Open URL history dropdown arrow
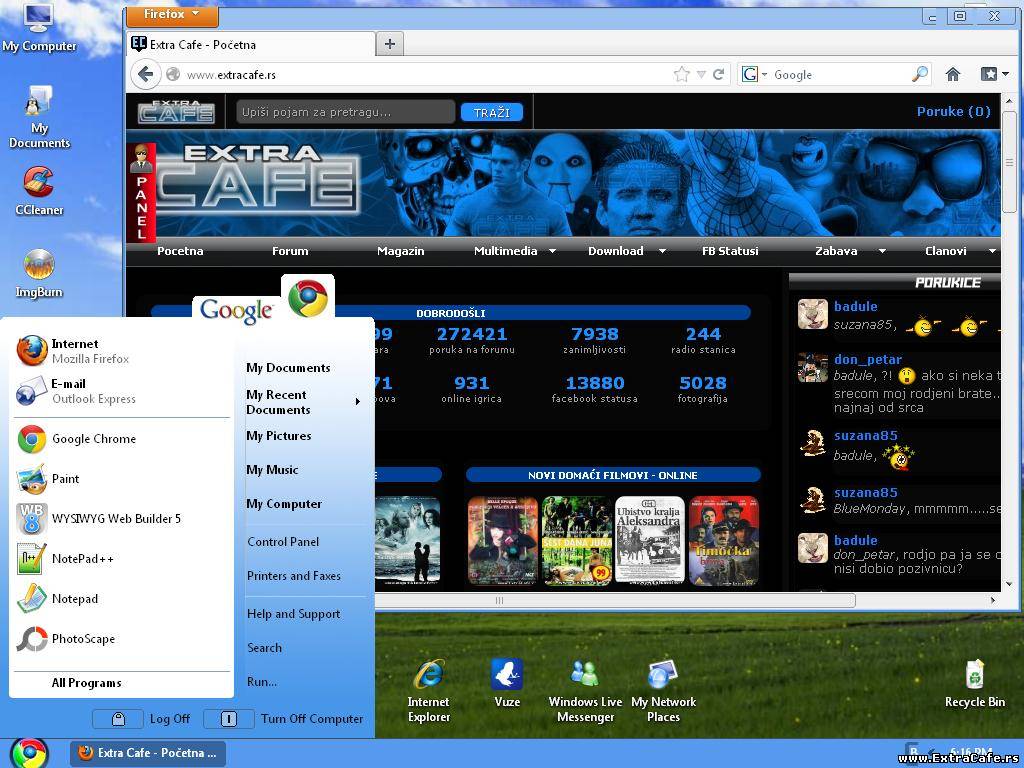The width and height of the screenshot is (1024, 768). (x=701, y=74)
